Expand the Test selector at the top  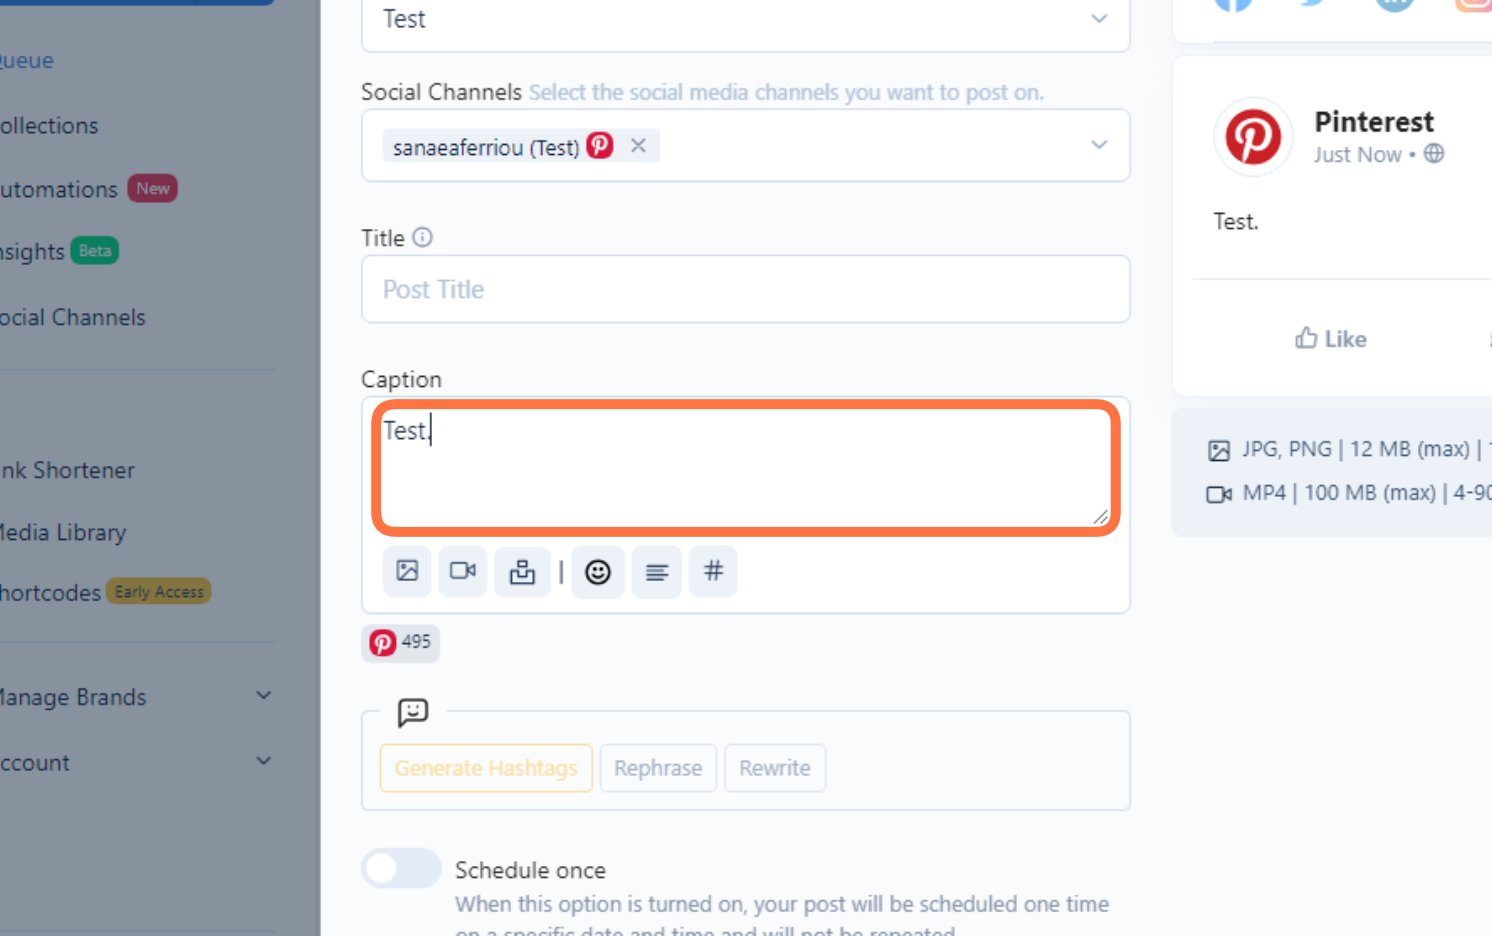coord(1098,18)
